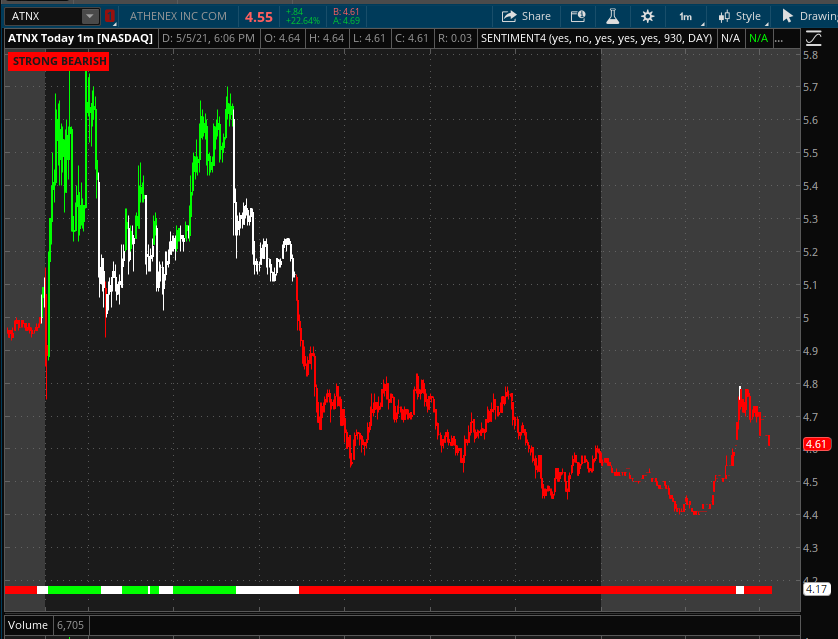Viewport: 838px width, 639px height.
Task: Click the +22.64% change value
Action: click(302, 21)
